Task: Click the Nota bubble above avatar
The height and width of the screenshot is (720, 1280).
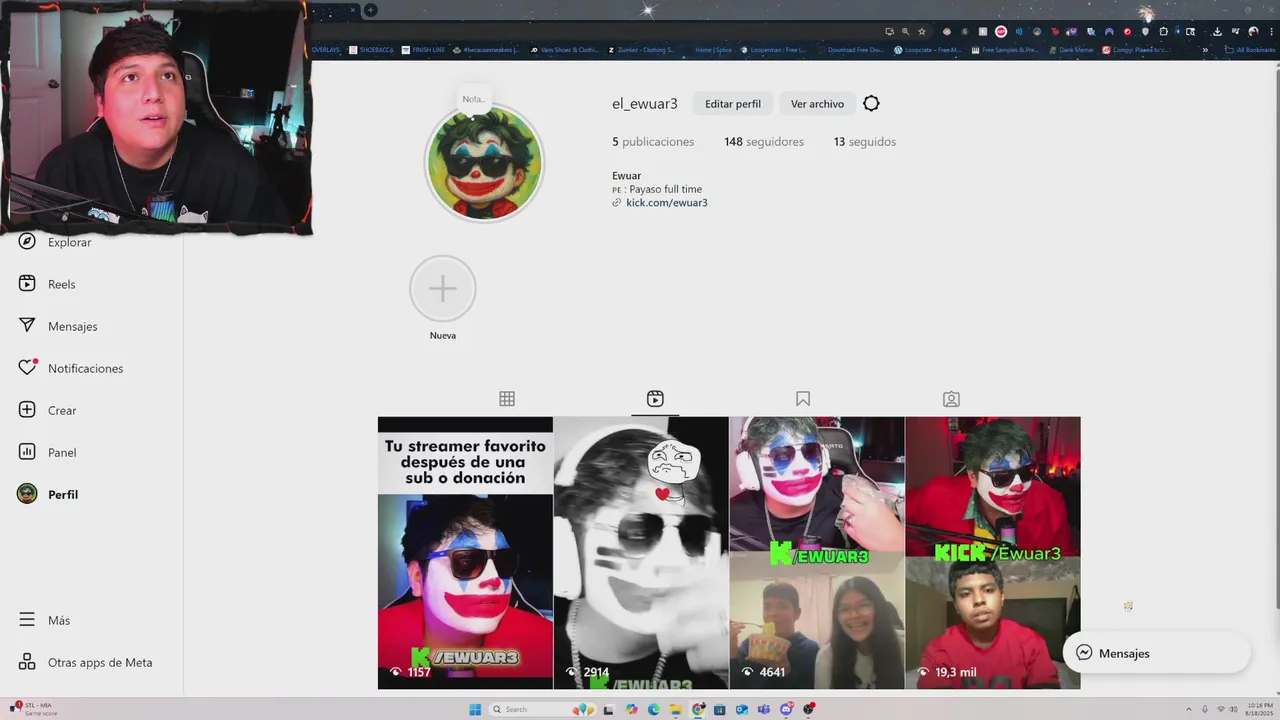Action: (473, 99)
